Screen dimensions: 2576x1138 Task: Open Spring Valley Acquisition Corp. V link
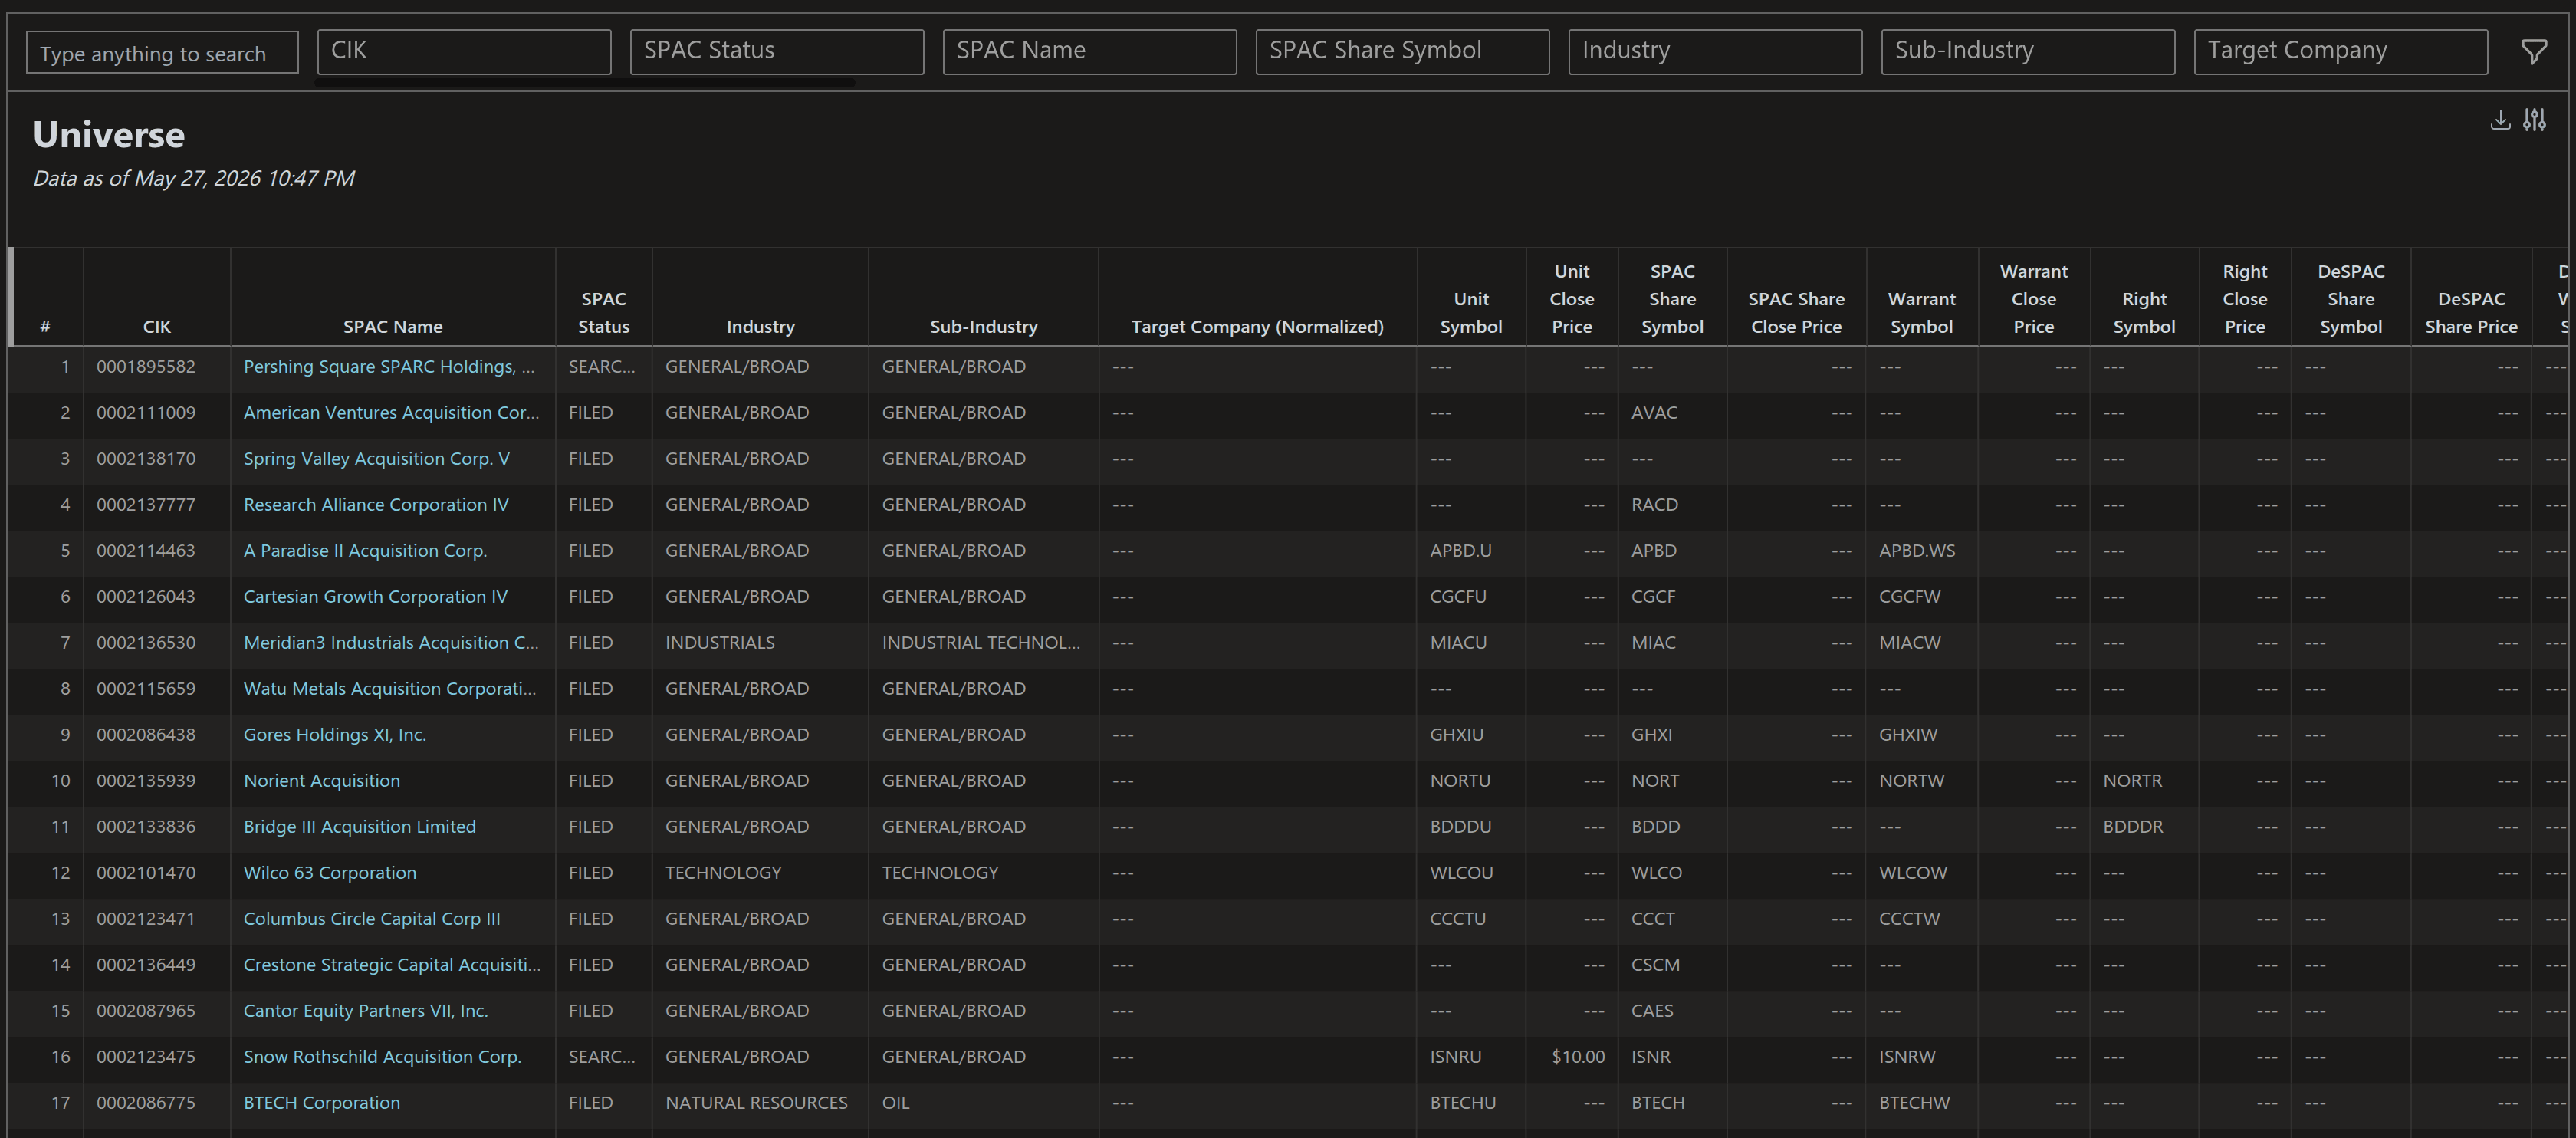[377, 459]
